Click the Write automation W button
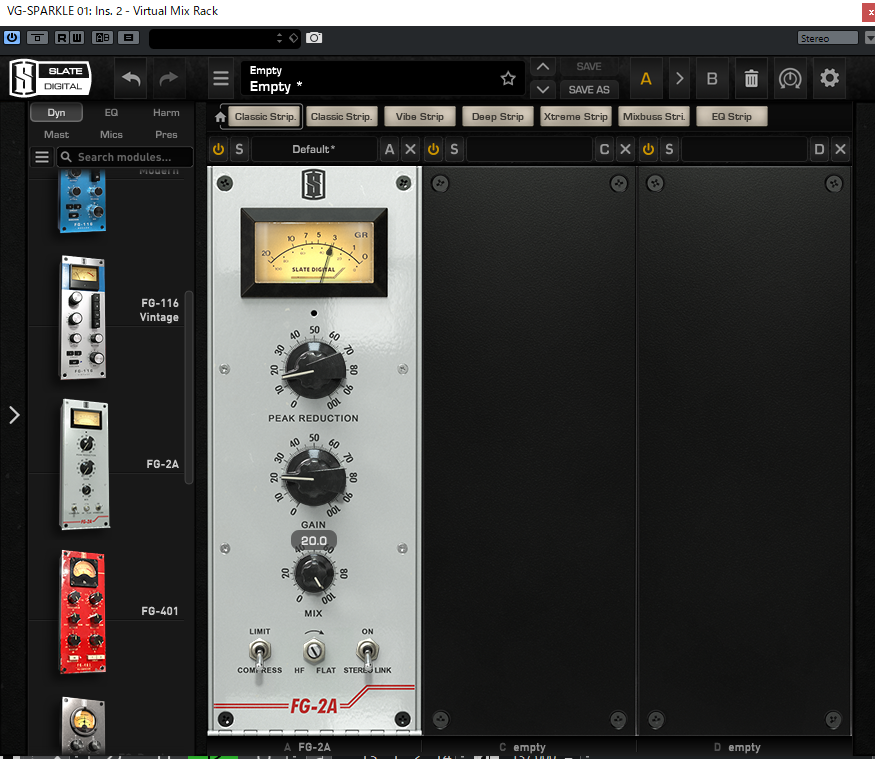This screenshot has height=759, width=875. pos(77,37)
